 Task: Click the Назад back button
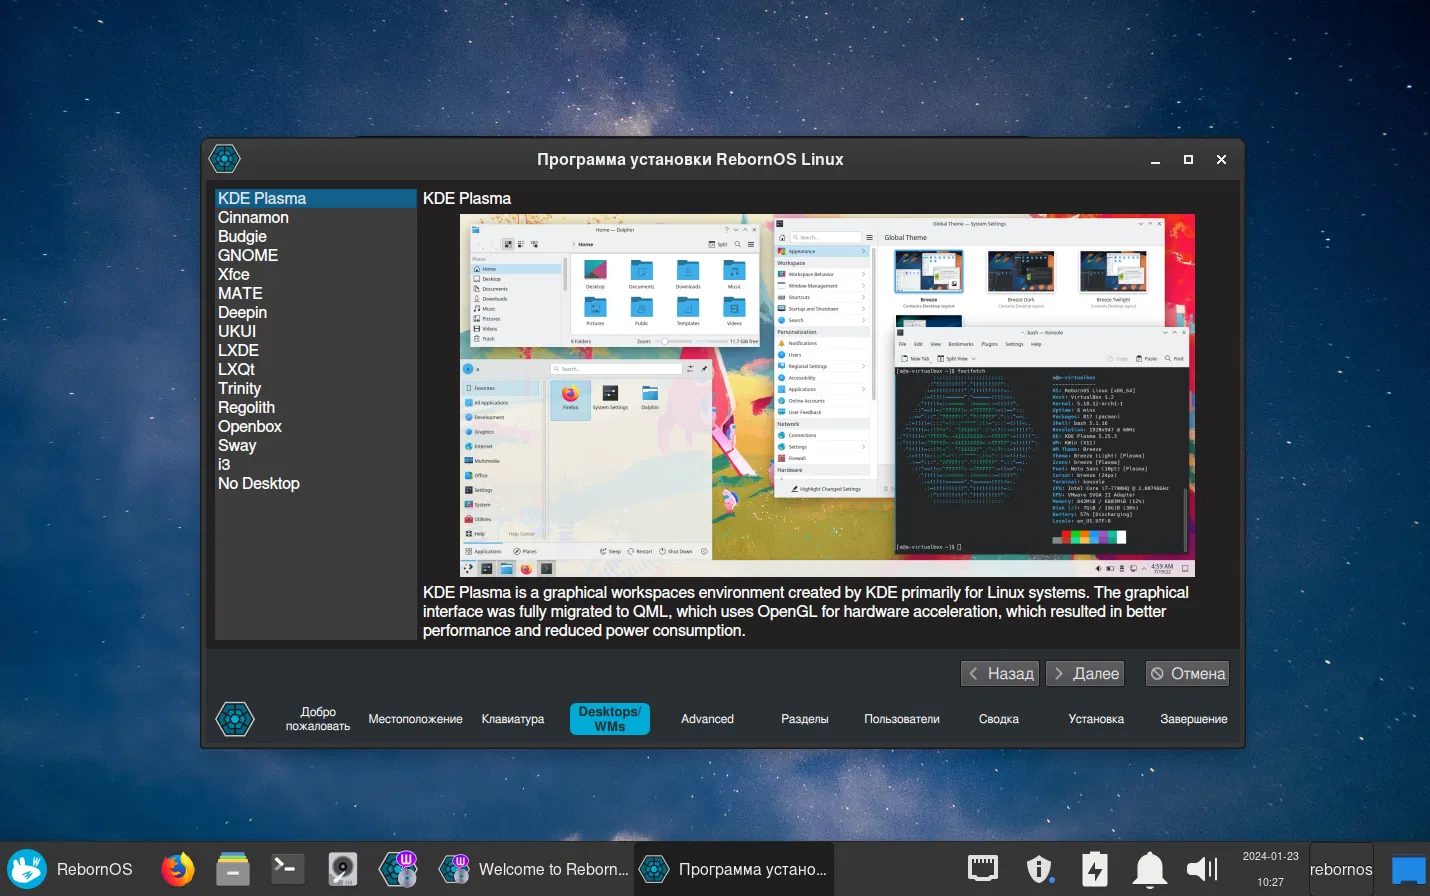(1000, 673)
